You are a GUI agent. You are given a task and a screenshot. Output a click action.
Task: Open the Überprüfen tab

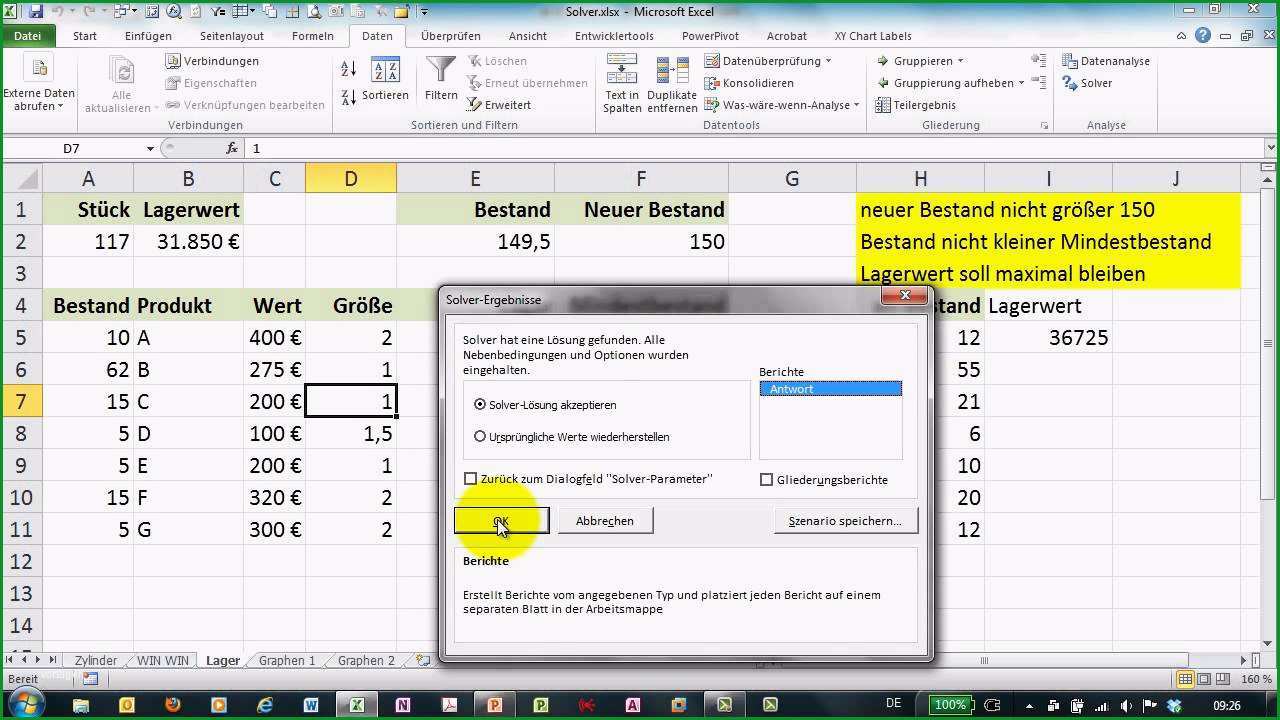(451, 36)
